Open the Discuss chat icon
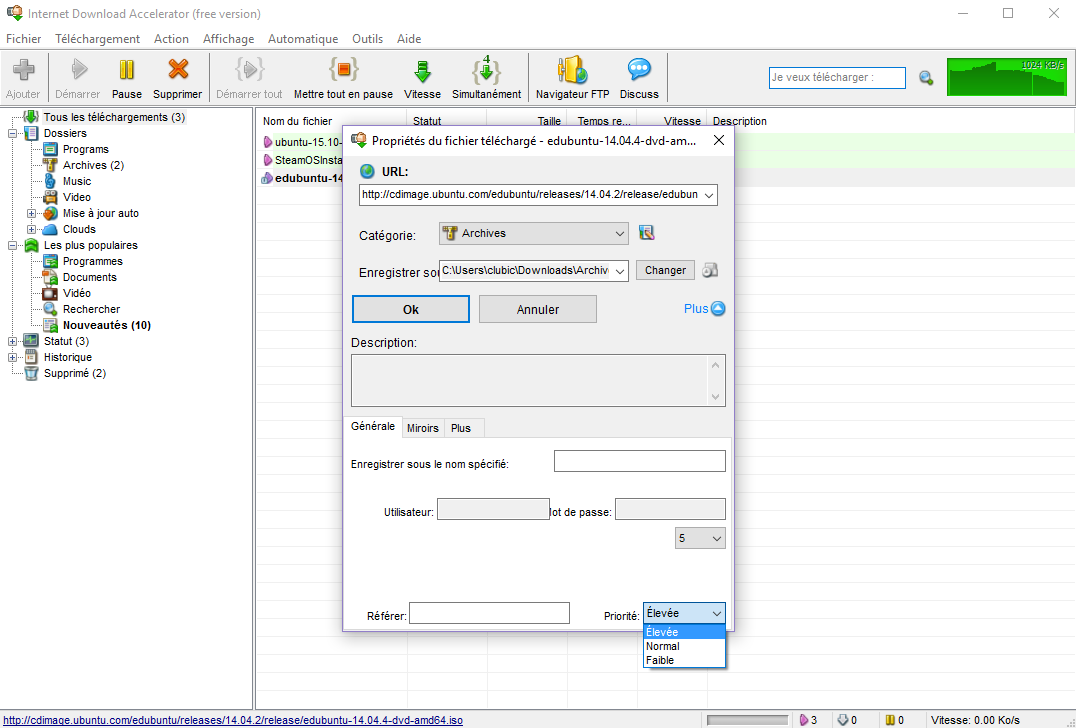Screen dimensions: 1076x728 click(x=639, y=70)
